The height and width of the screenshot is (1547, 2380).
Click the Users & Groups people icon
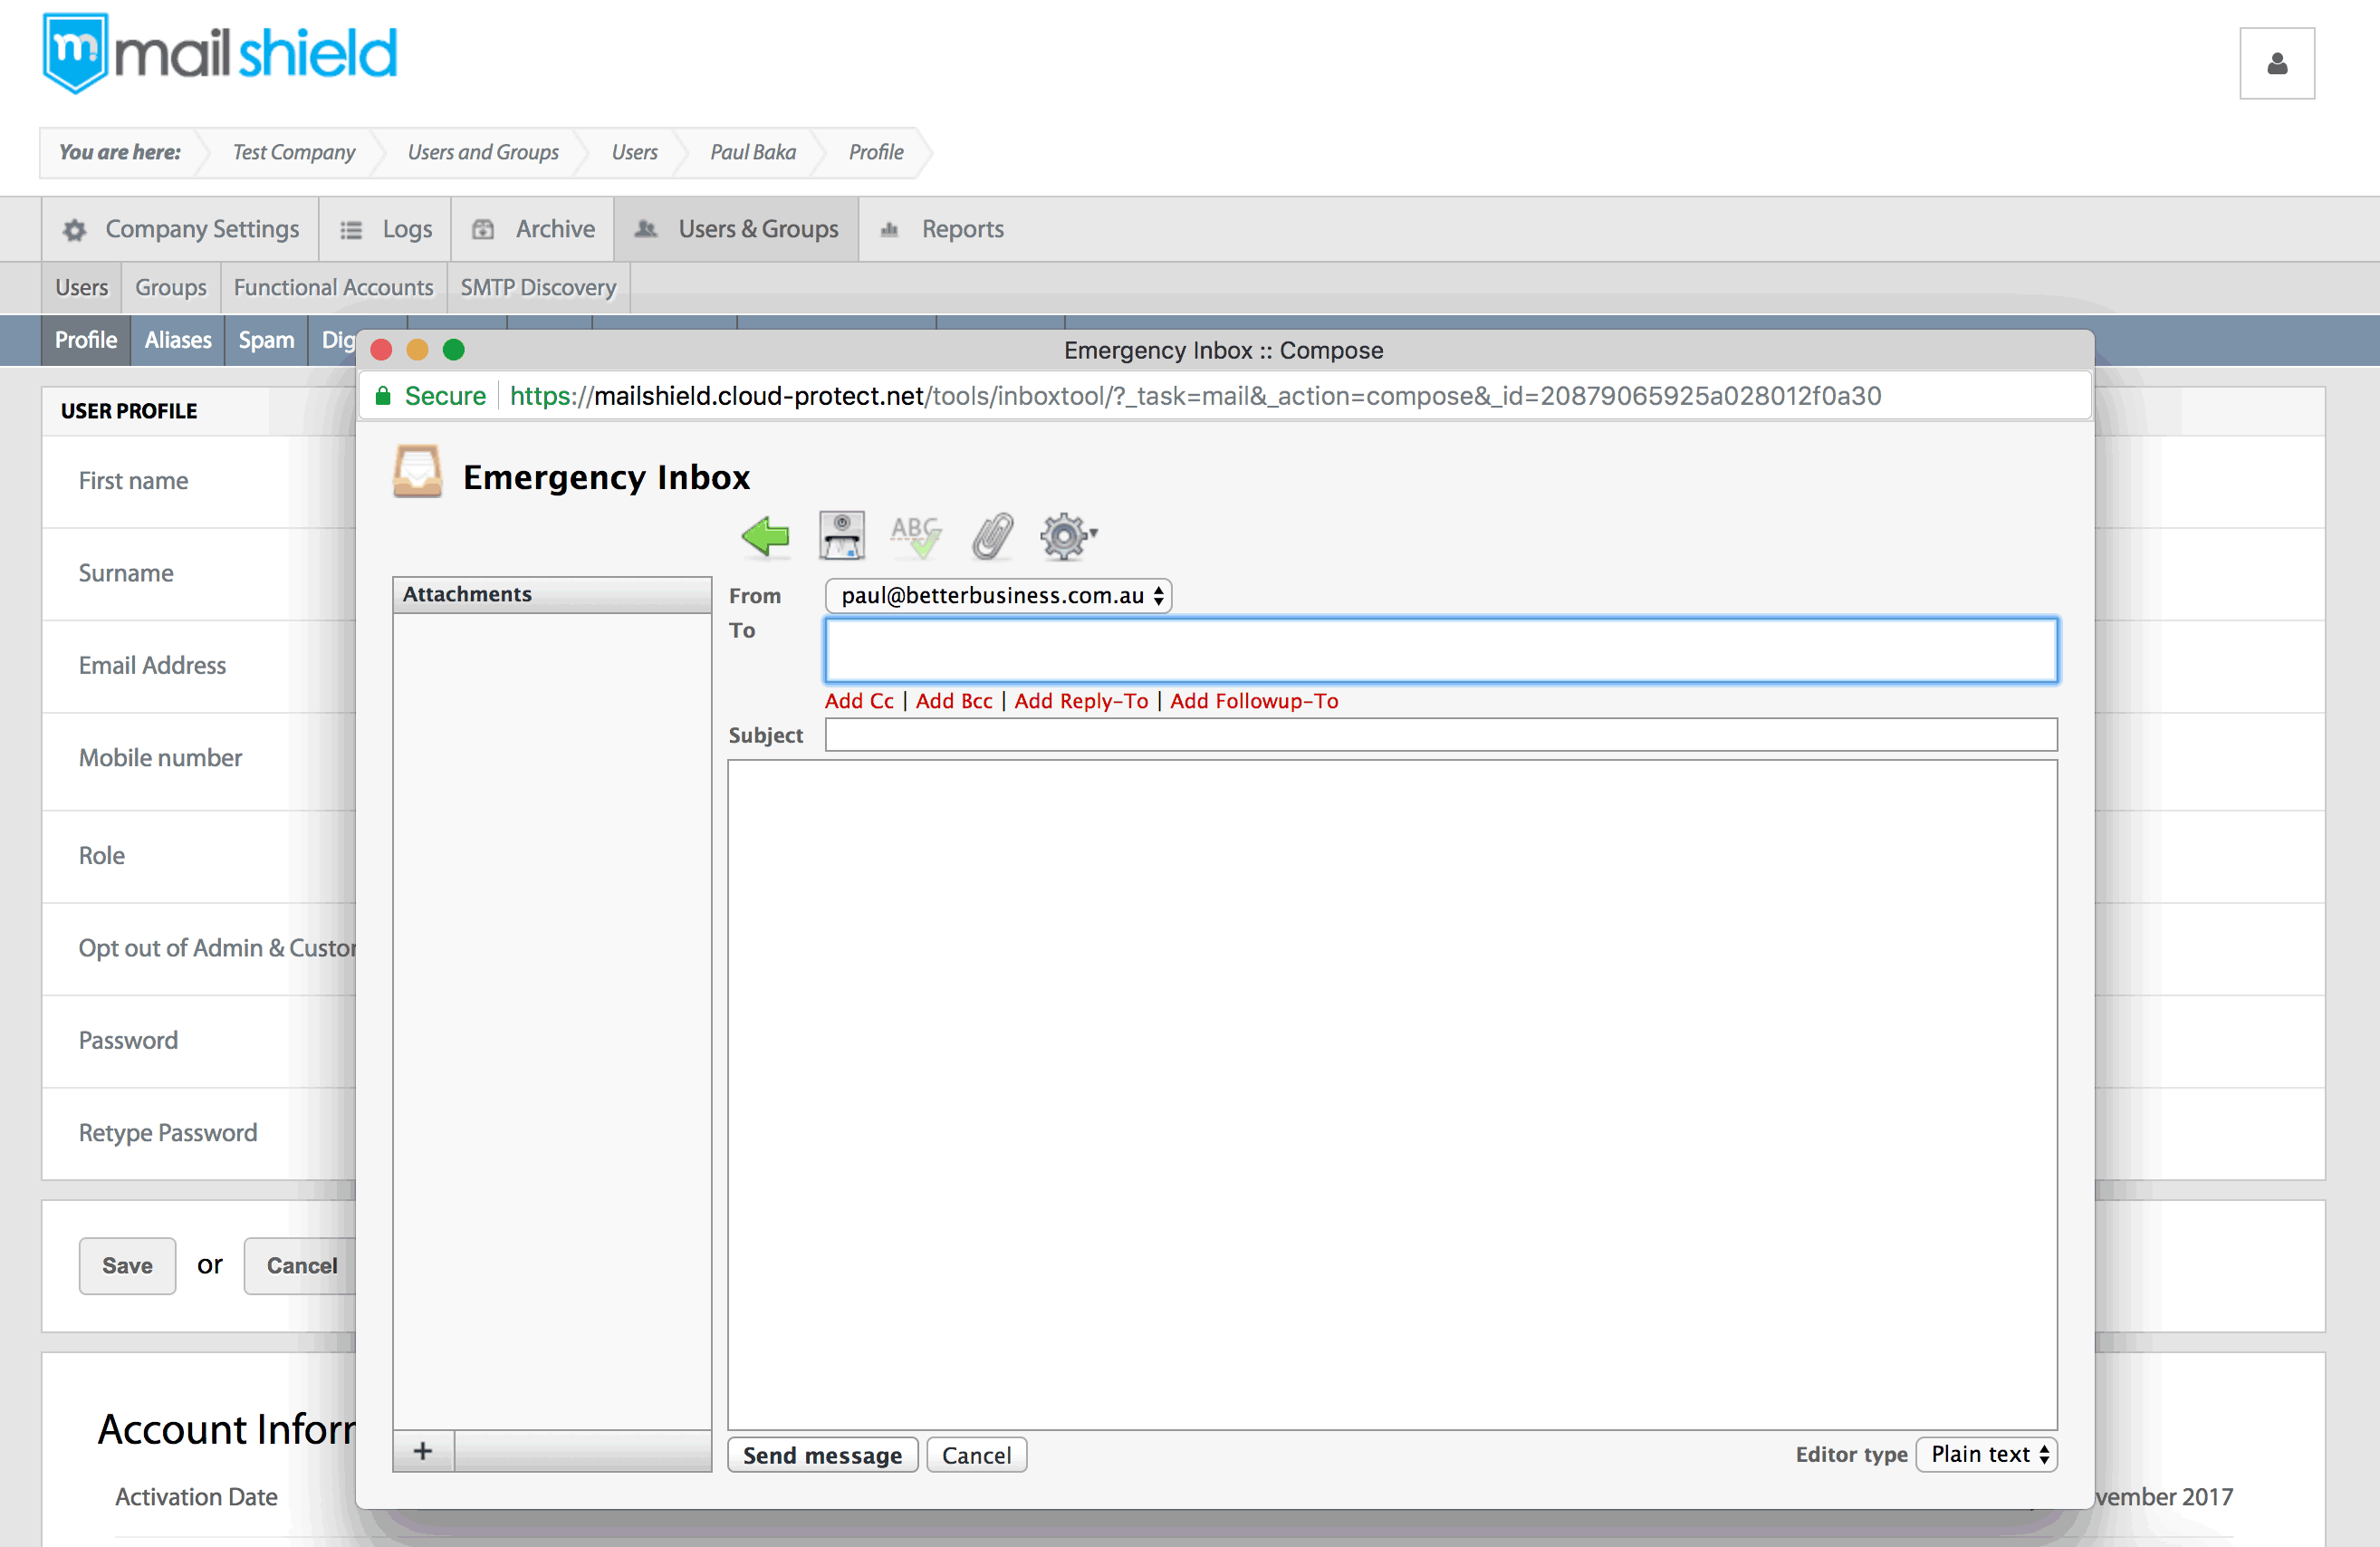[x=646, y=229]
